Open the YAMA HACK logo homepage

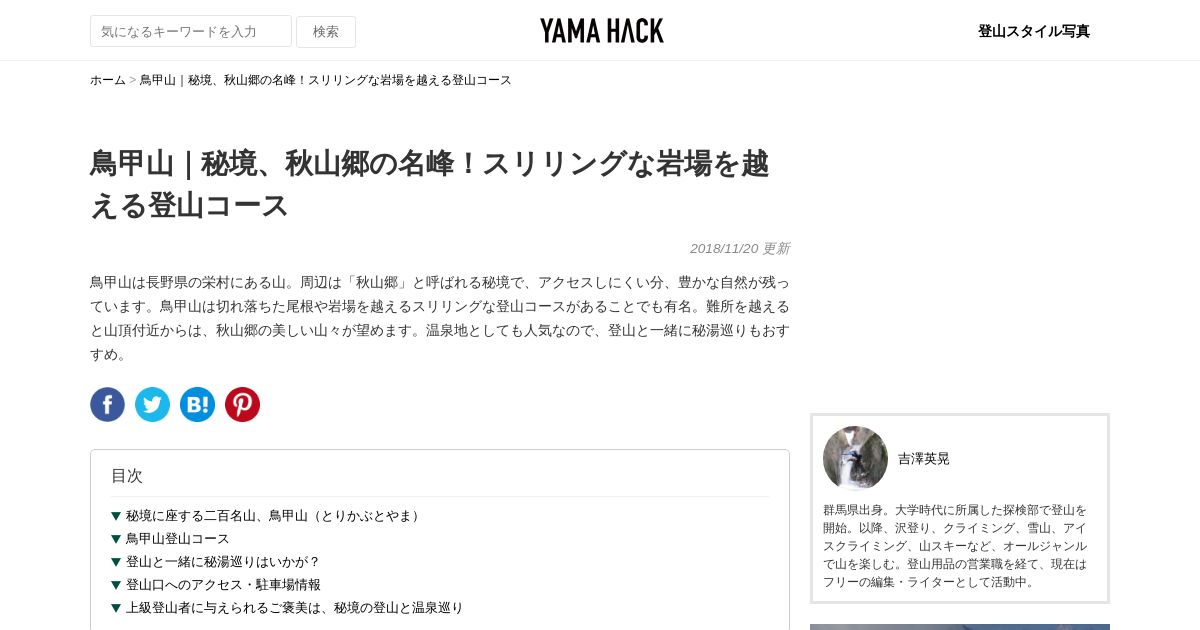[x=601, y=31]
